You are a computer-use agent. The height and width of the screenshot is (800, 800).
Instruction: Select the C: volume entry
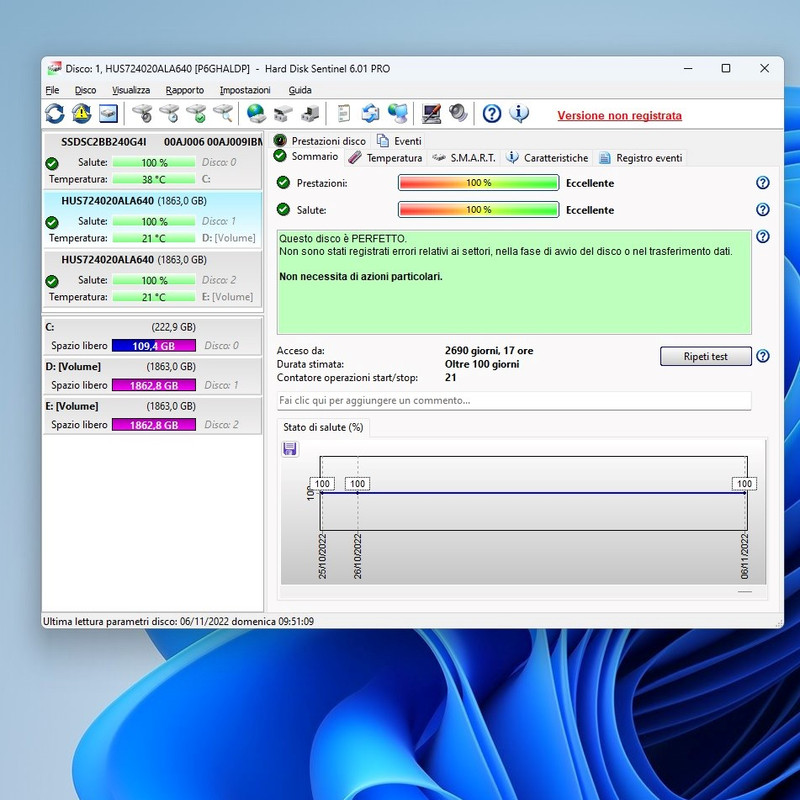point(152,336)
